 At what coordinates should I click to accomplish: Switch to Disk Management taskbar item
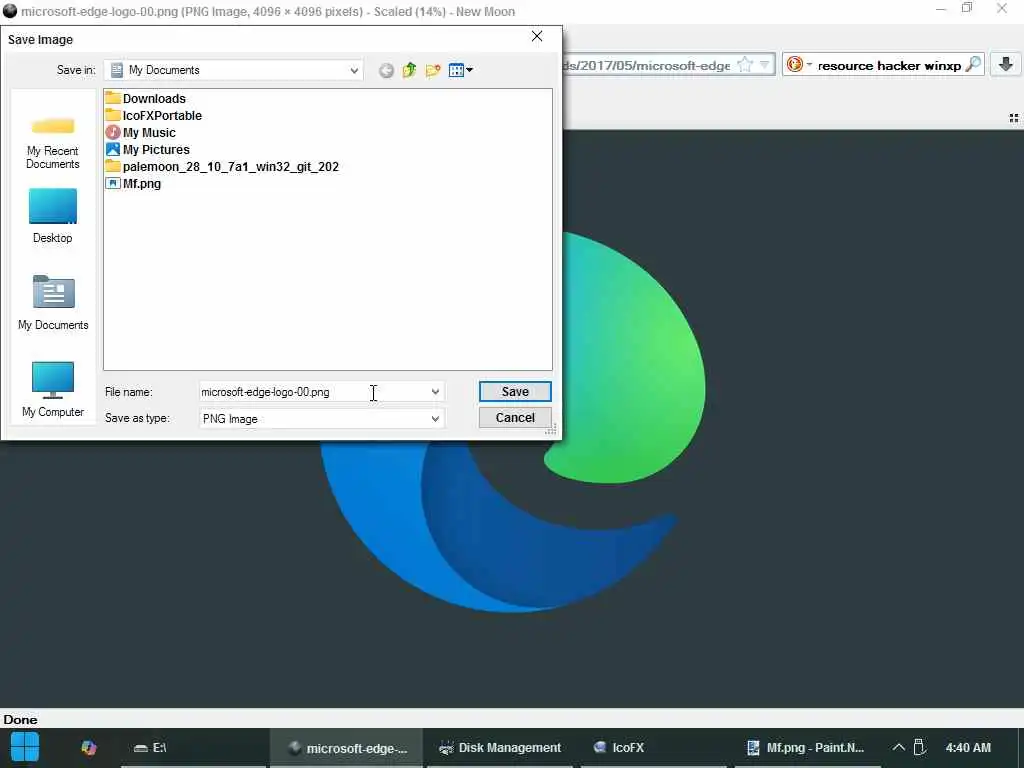point(500,748)
